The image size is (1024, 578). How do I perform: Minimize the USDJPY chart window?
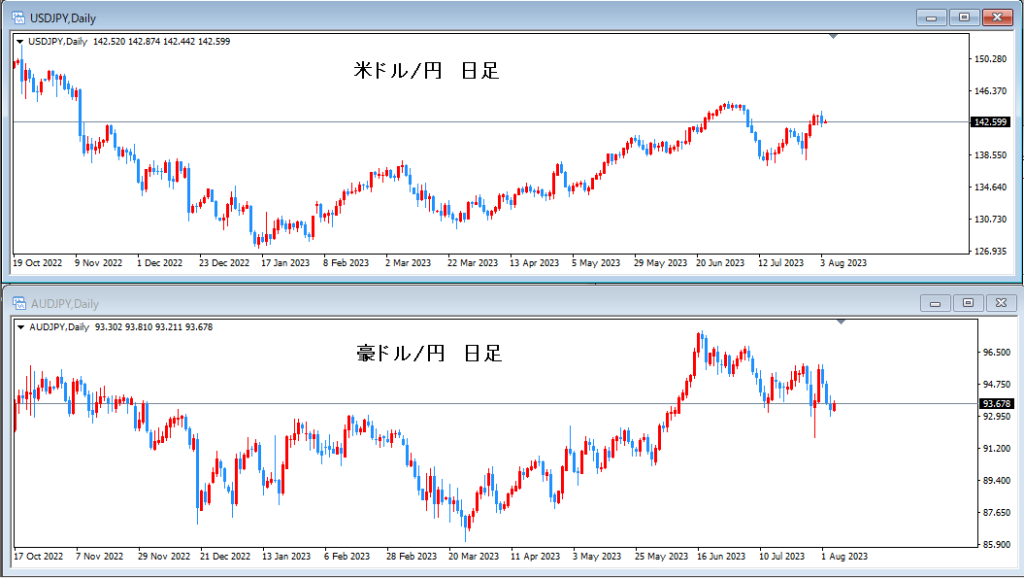click(x=934, y=17)
